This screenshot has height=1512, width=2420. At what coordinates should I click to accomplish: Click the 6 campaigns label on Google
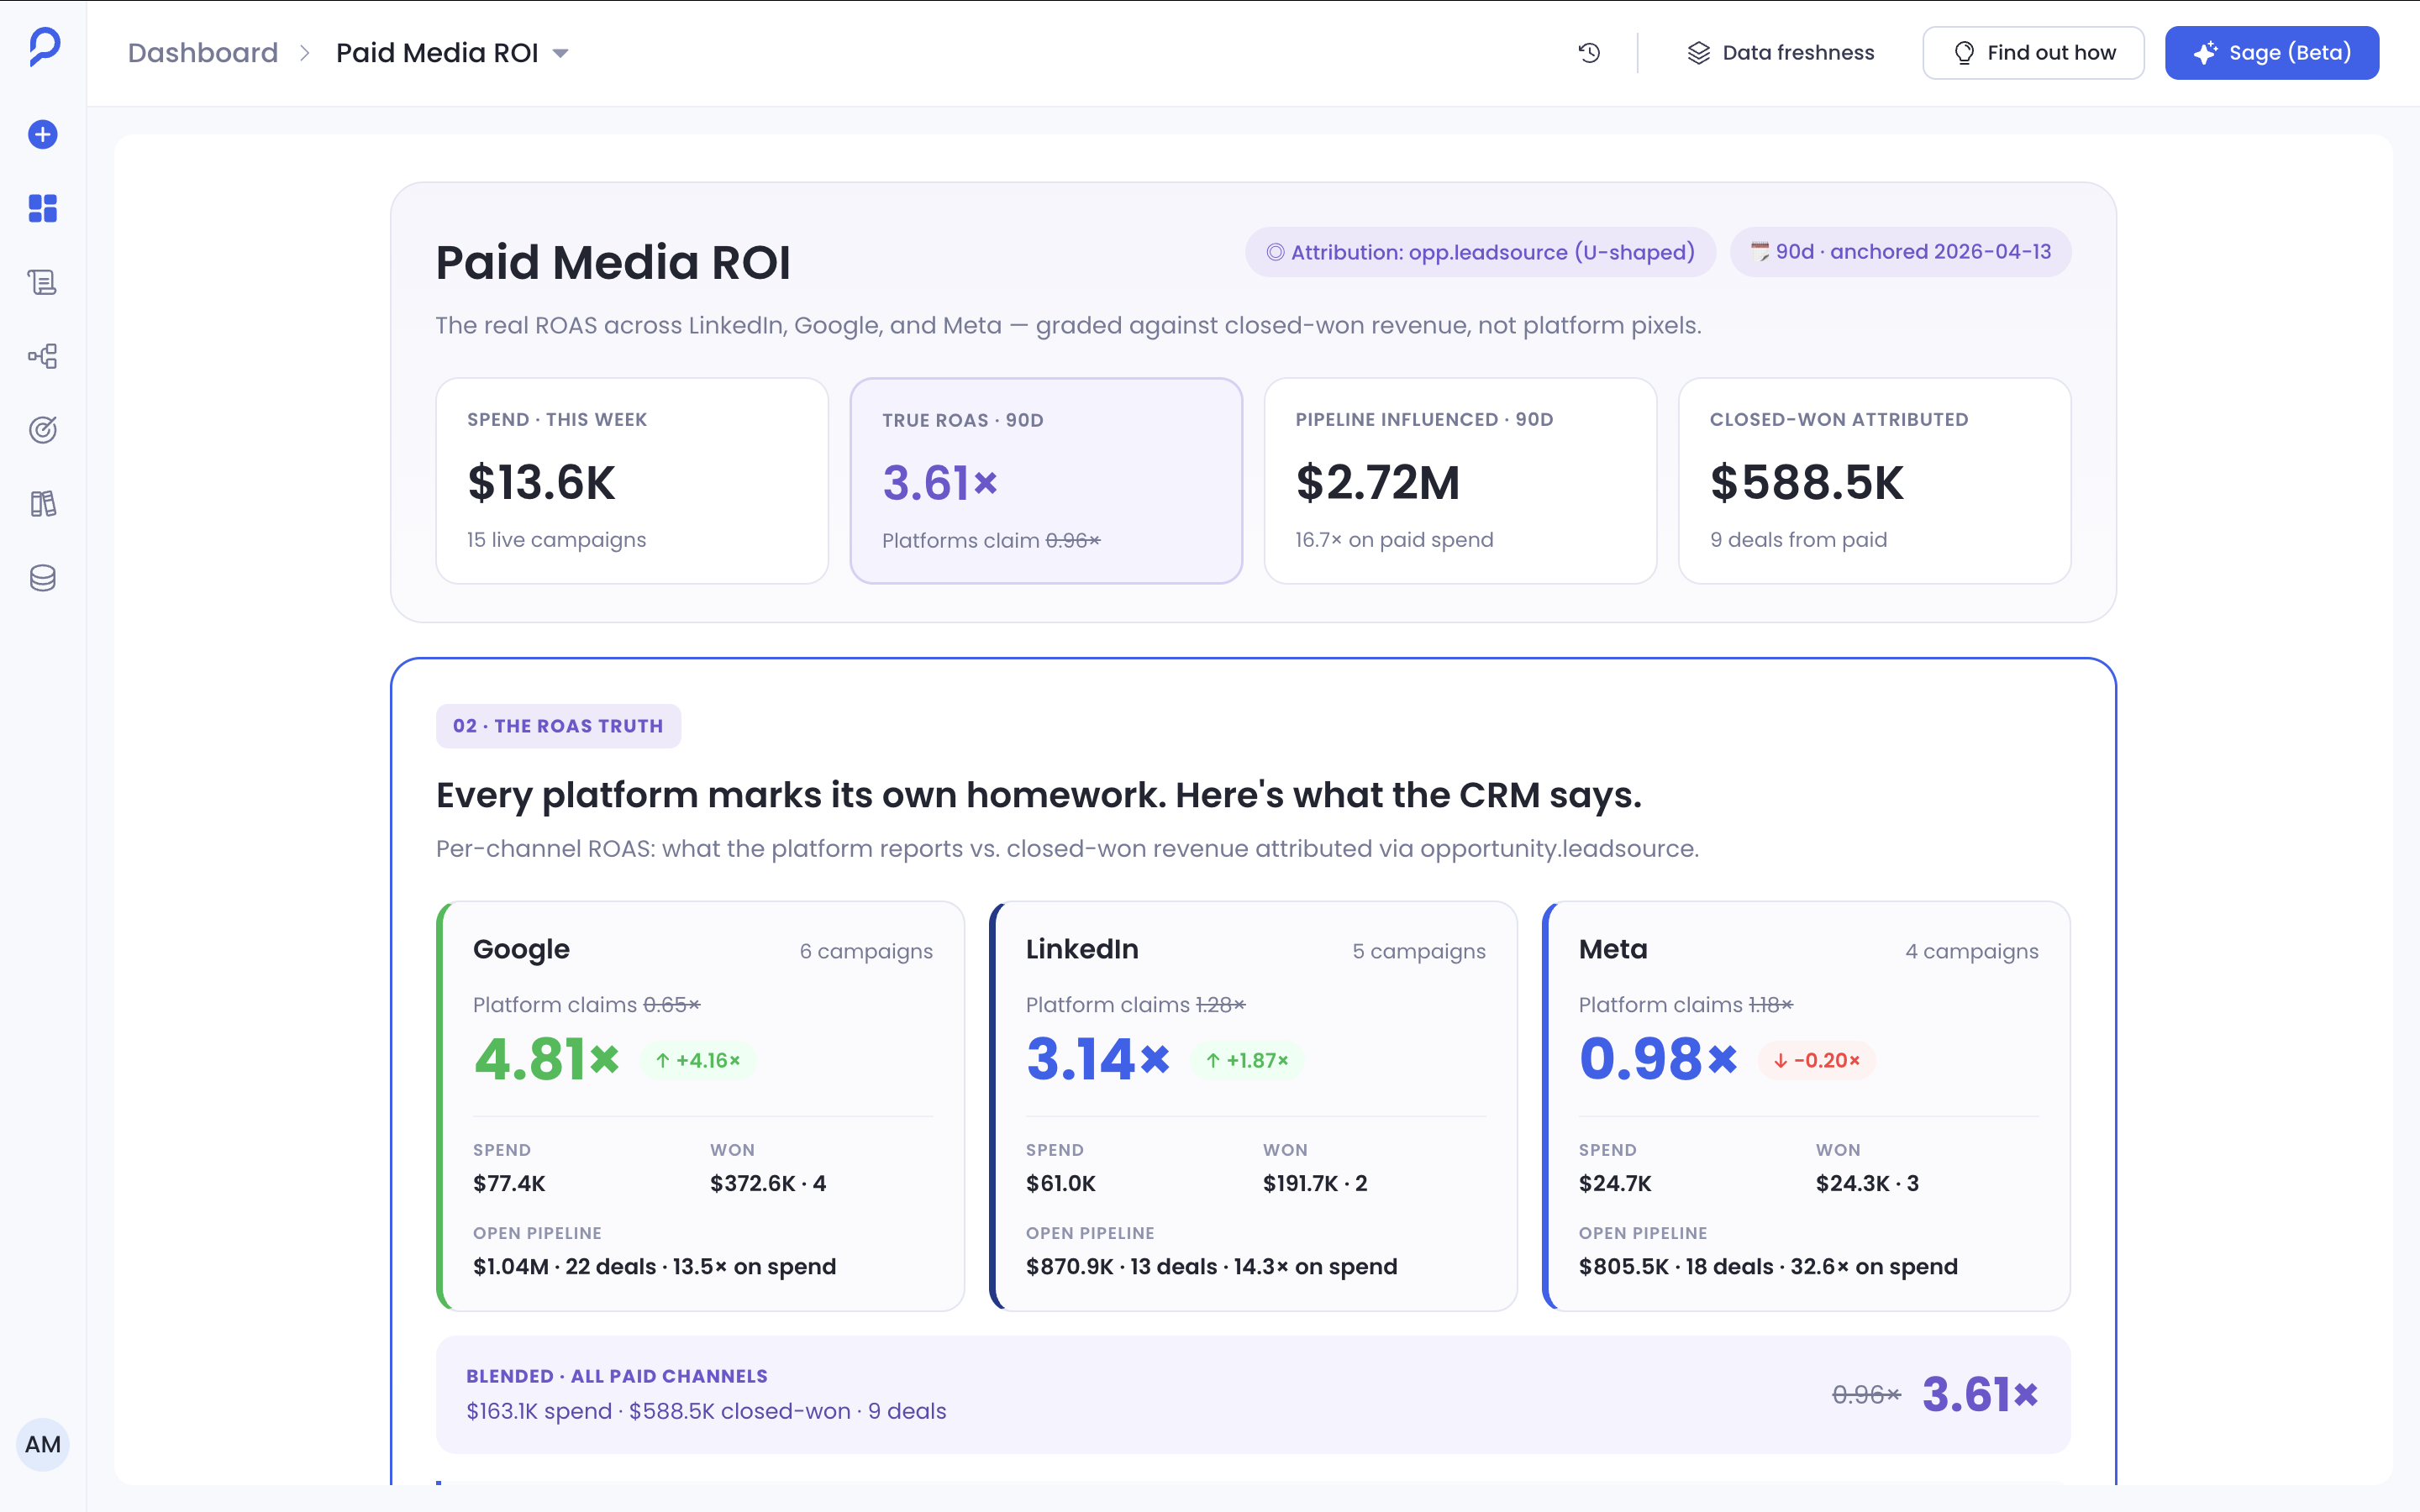tap(866, 951)
